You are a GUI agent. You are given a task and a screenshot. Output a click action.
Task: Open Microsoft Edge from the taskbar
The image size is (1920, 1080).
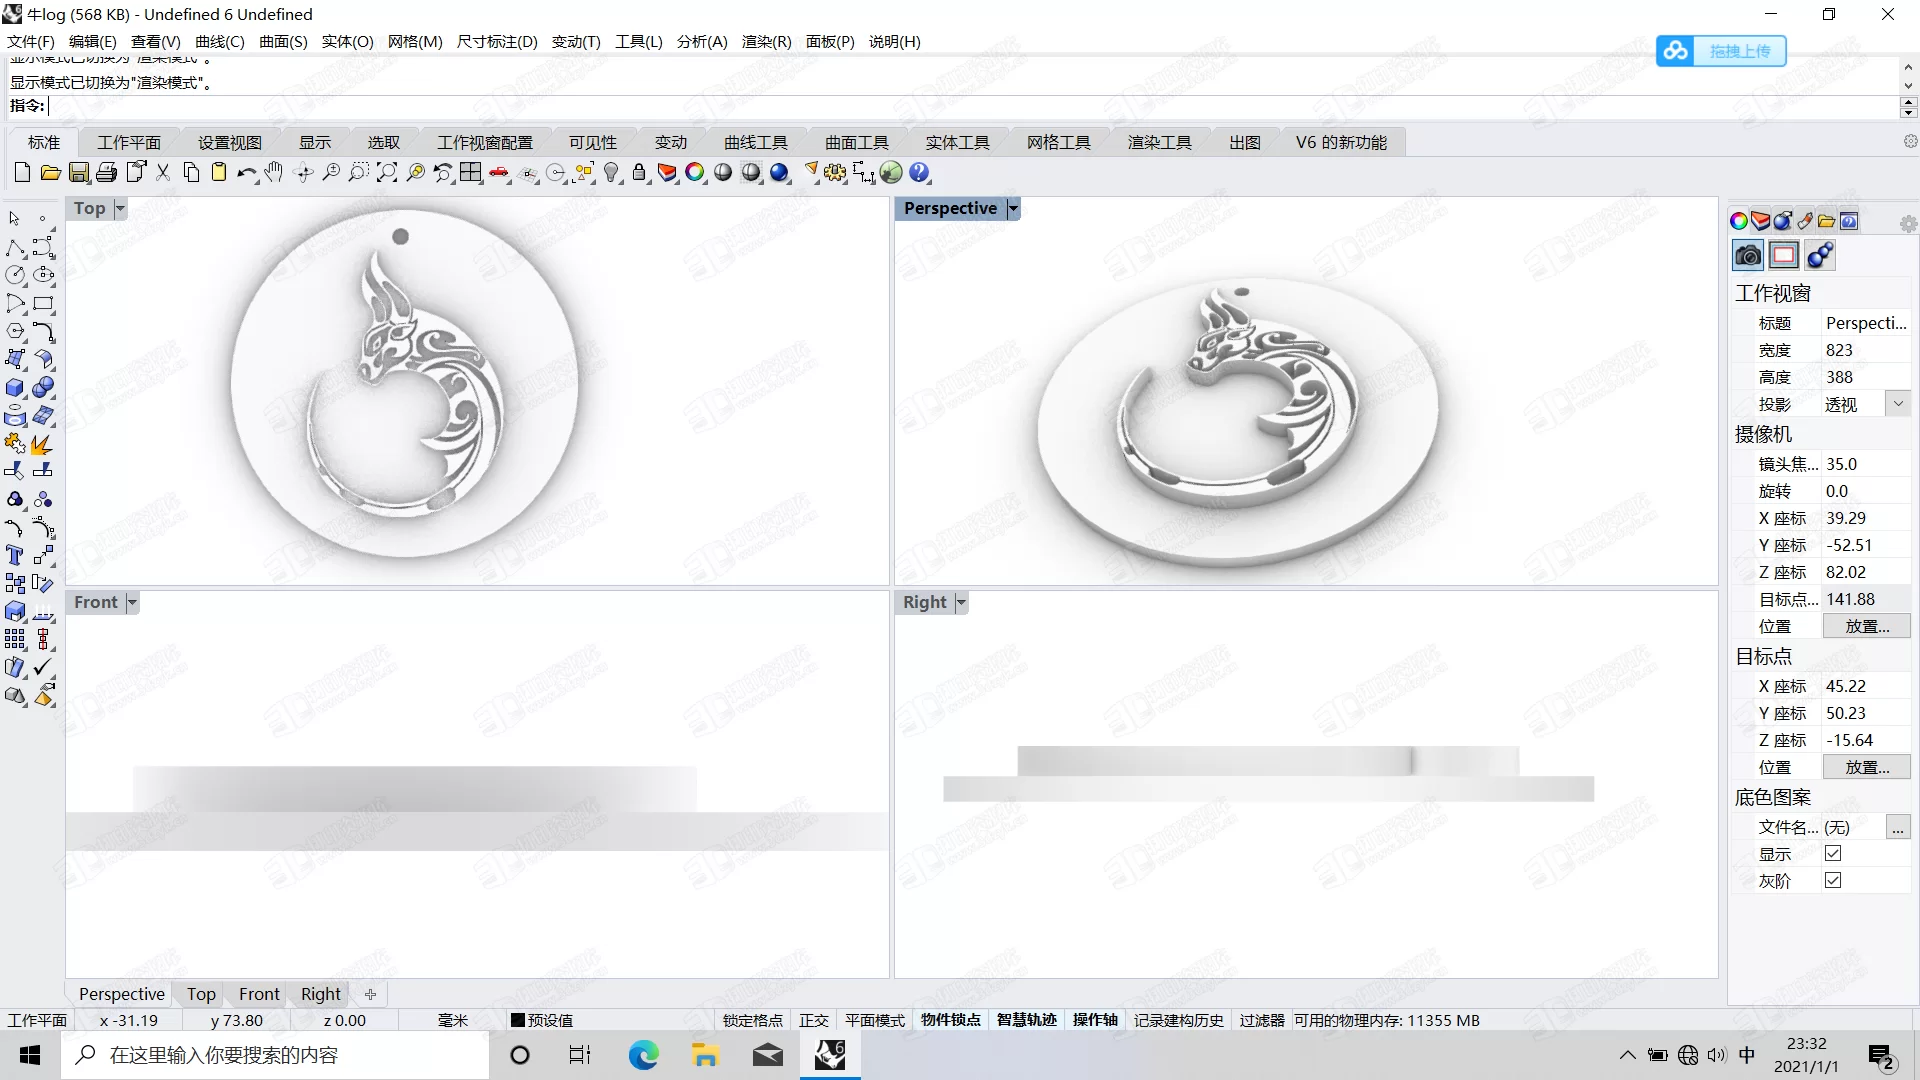643,1055
